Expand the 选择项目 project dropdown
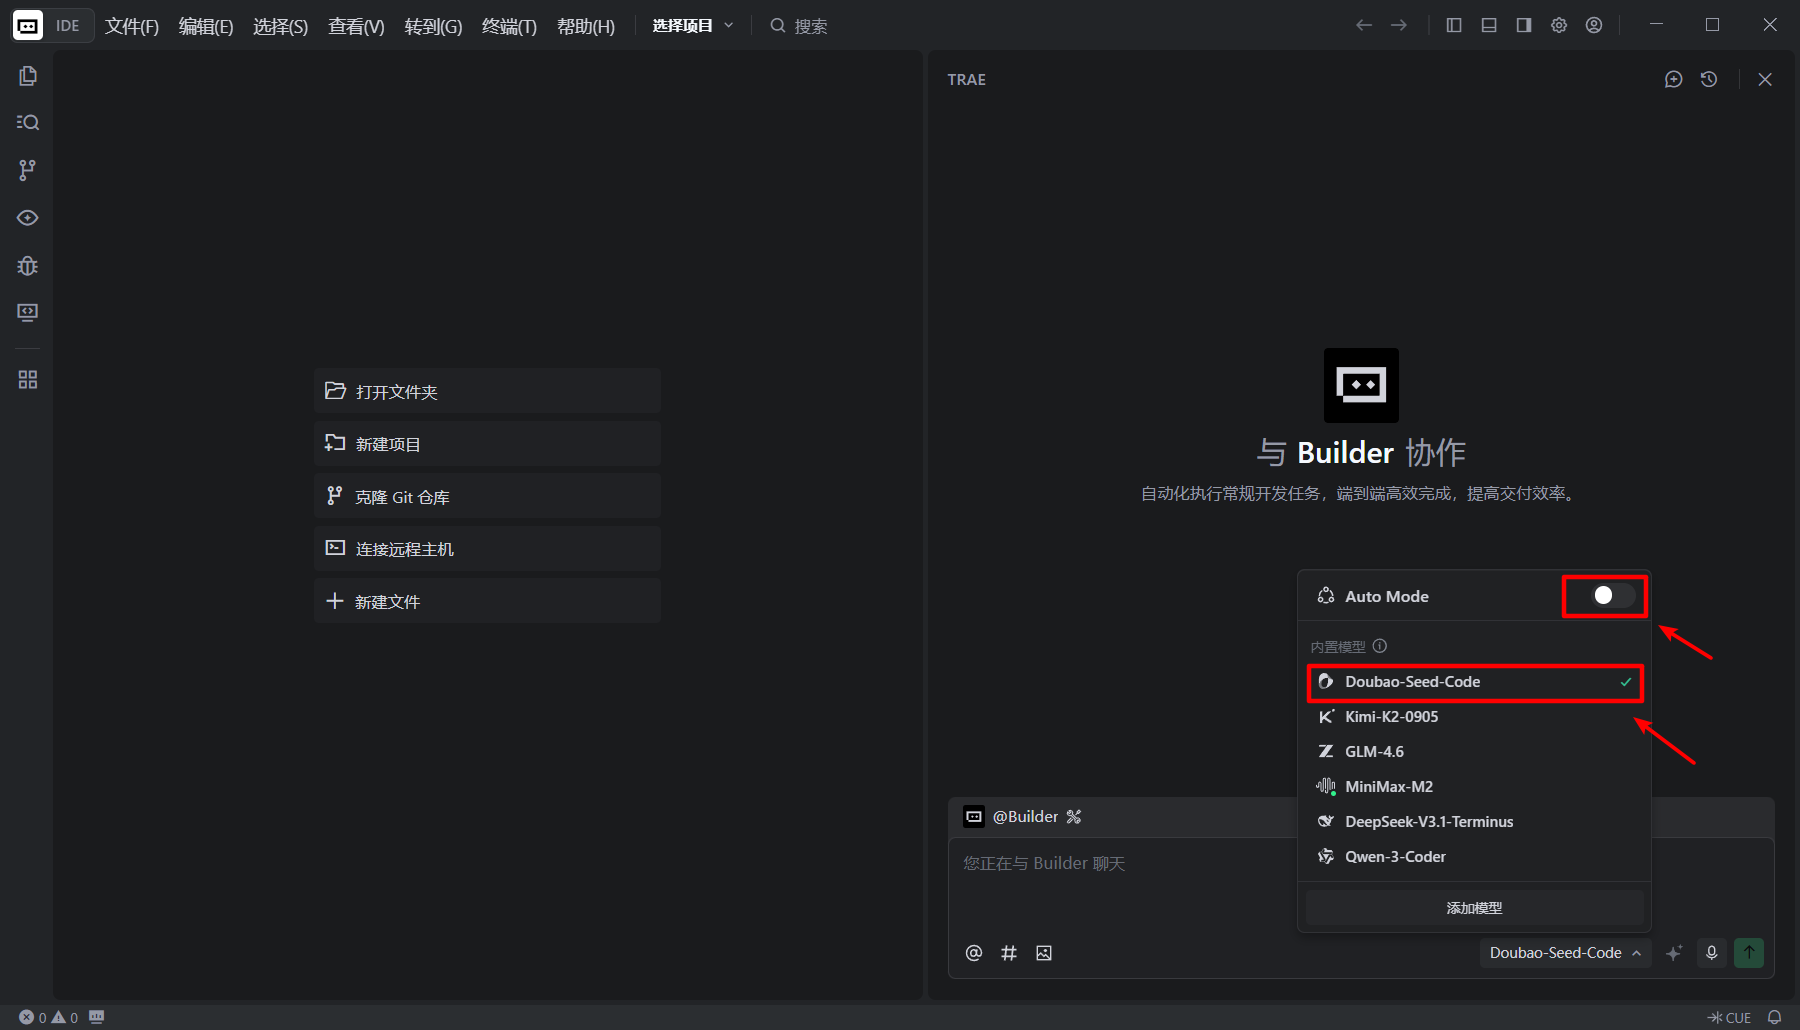The image size is (1800, 1030). (x=693, y=25)
